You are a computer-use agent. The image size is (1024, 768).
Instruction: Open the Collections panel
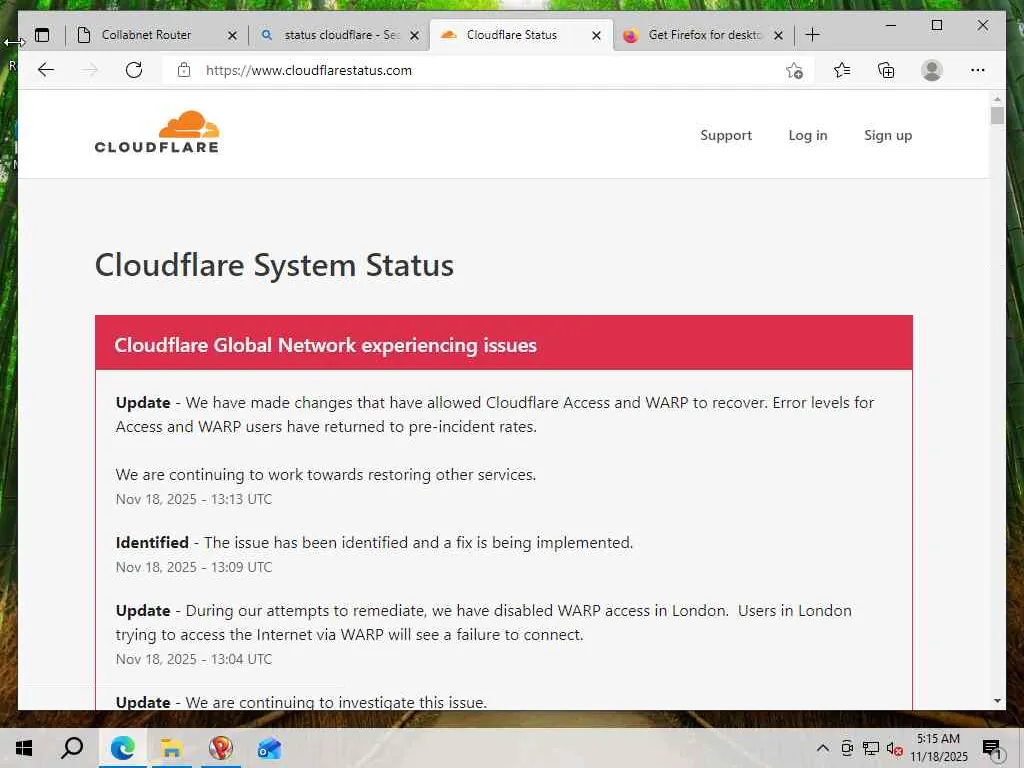pos(886,70)
